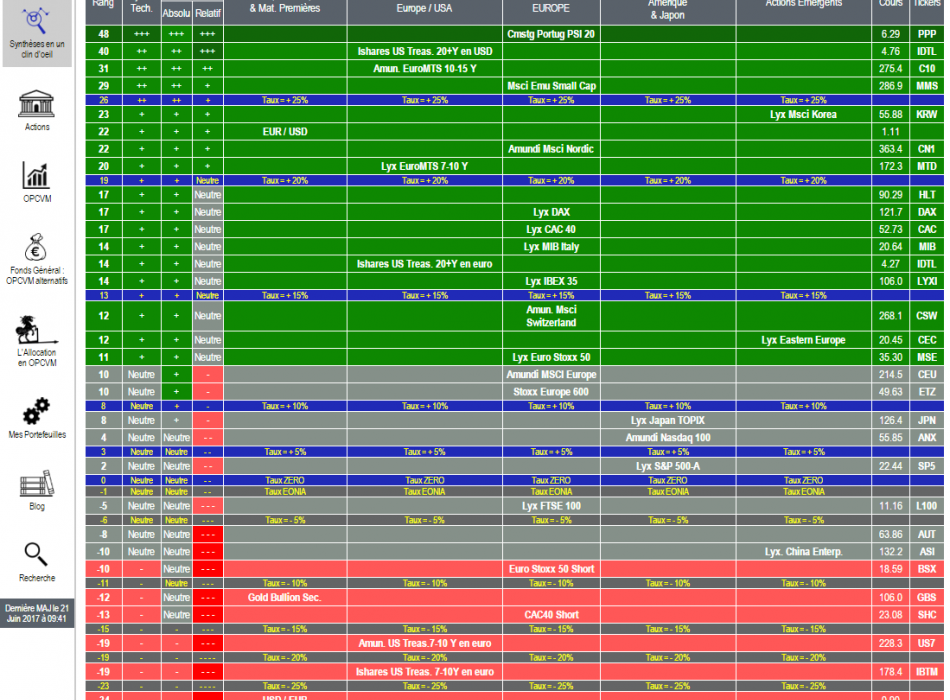Select Ishares US Treas. 7-10Y en euro
The image size is (950, 700).
[x=424, y=672]
